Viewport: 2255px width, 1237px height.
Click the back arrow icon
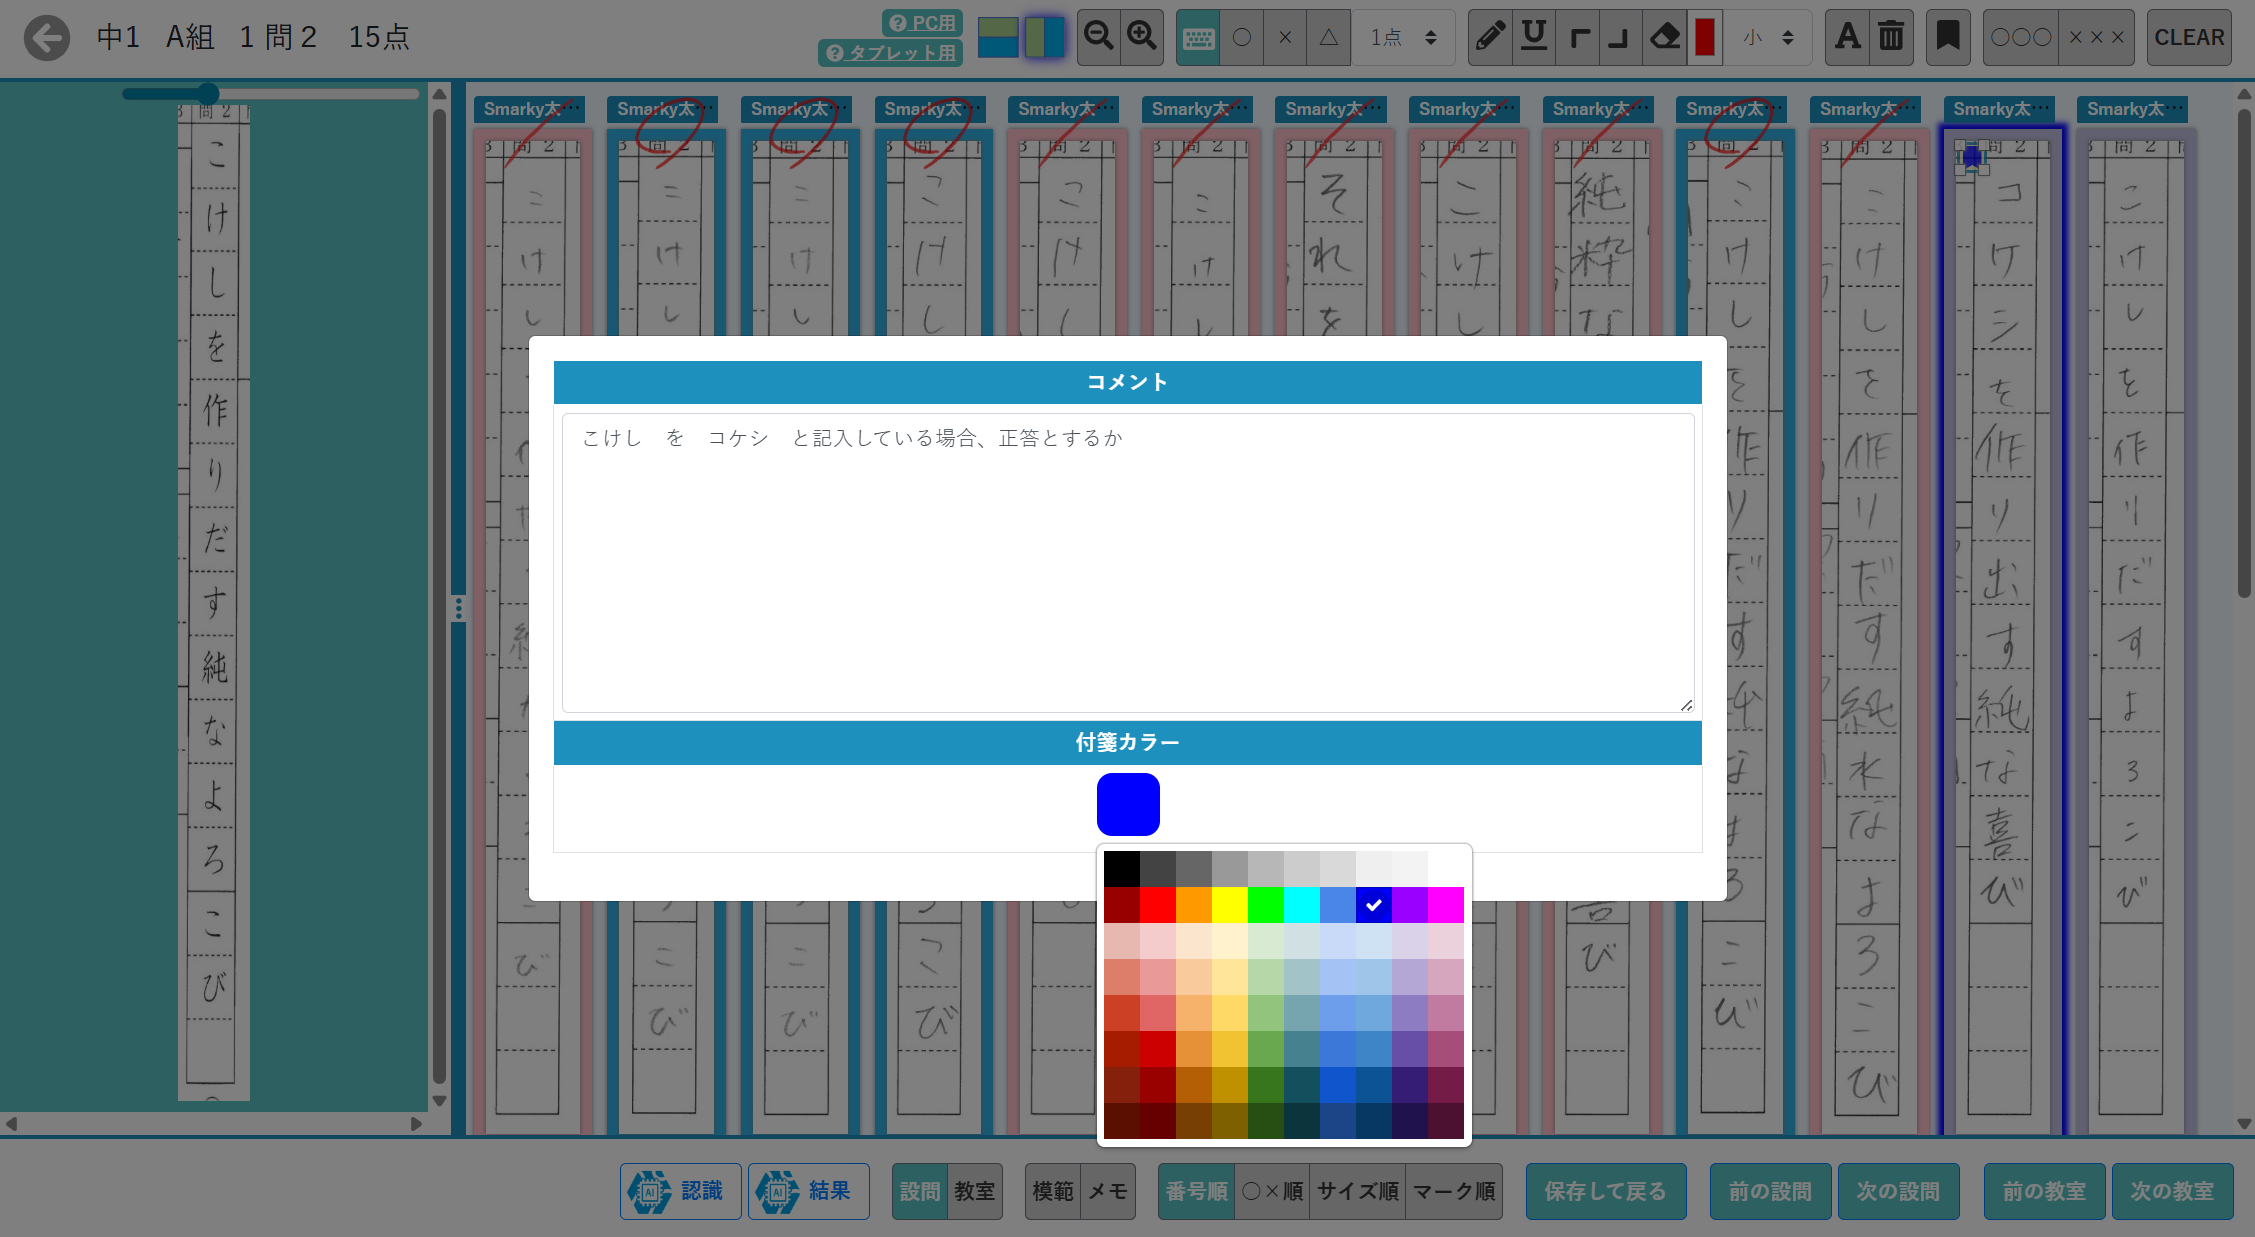pyautogui.click(x=47, y=38)
